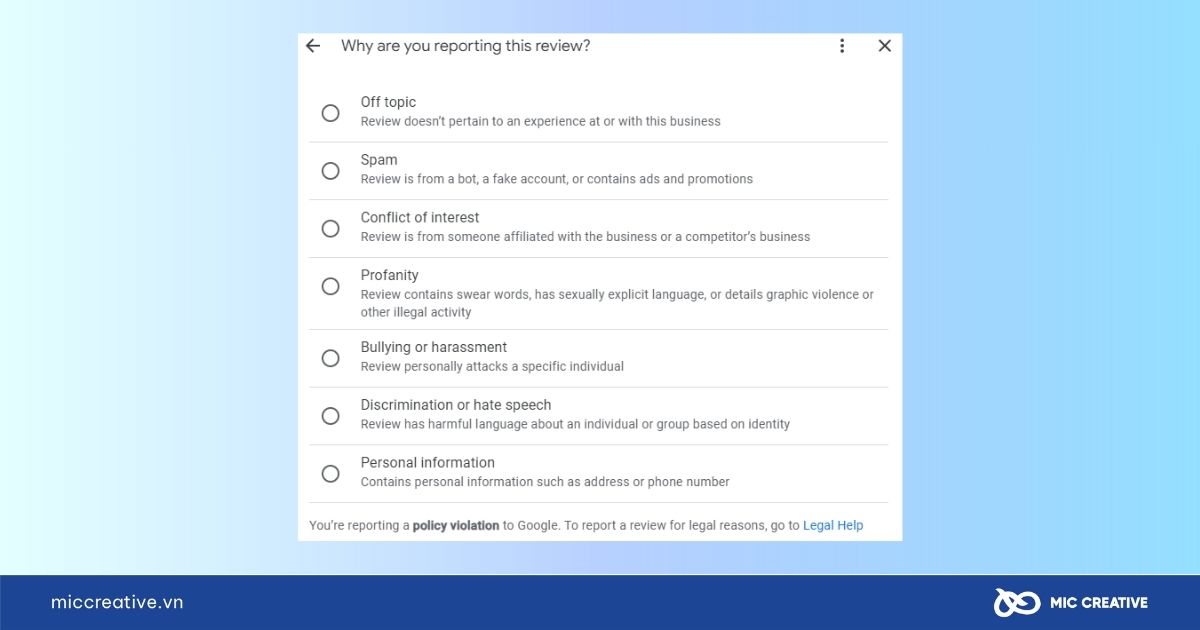Click the 'Off topic' option title text

(388, 102)
